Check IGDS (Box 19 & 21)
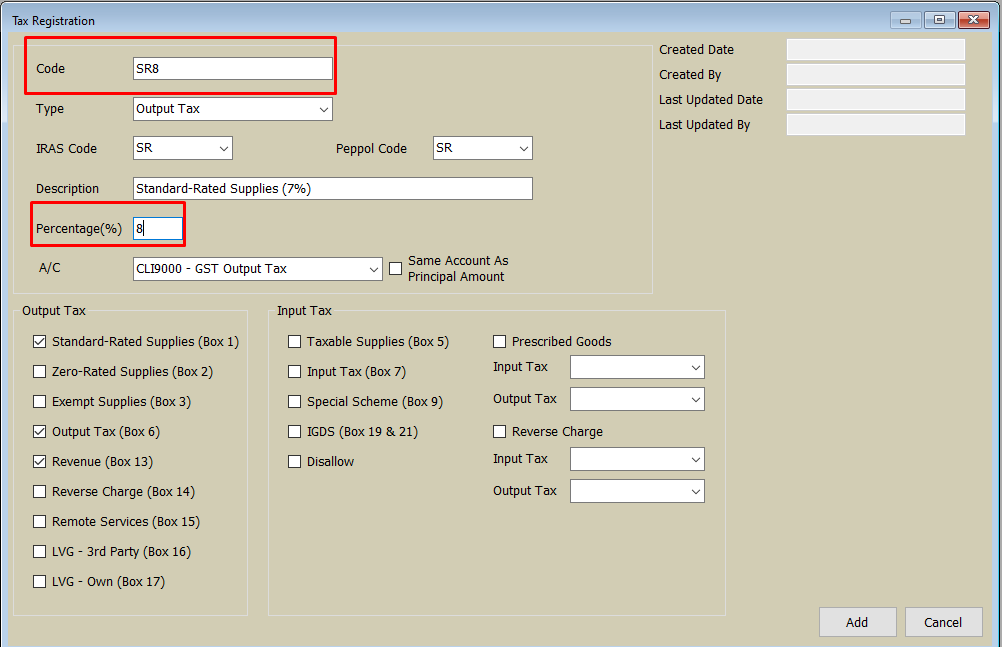This screenshot has height=647, width=1002. 295,432
